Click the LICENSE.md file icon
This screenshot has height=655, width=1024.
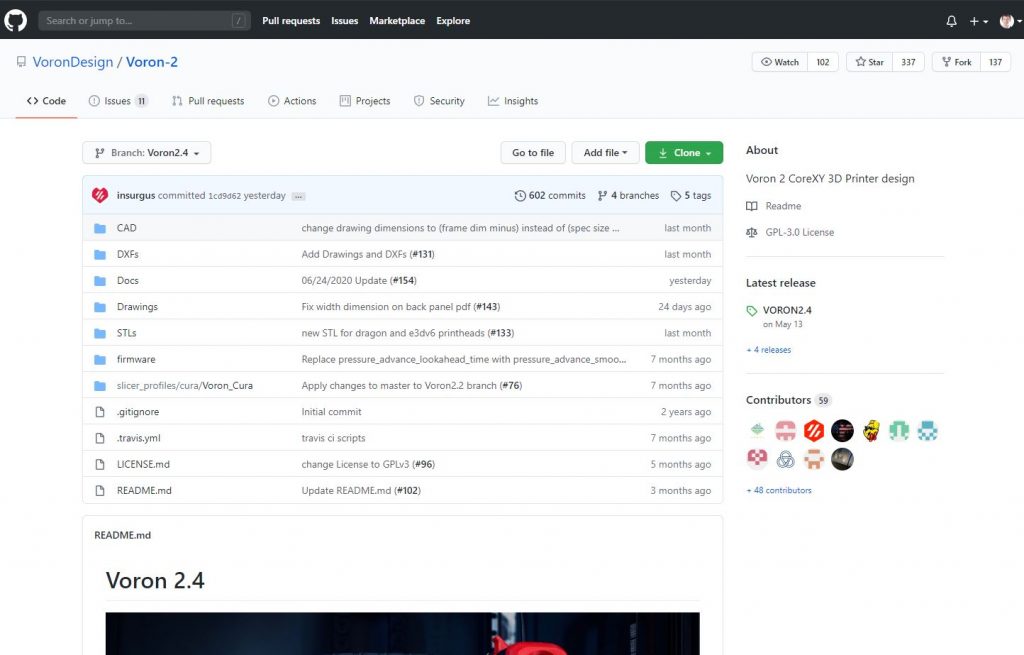pyautogui.click(x=99, y=464)
